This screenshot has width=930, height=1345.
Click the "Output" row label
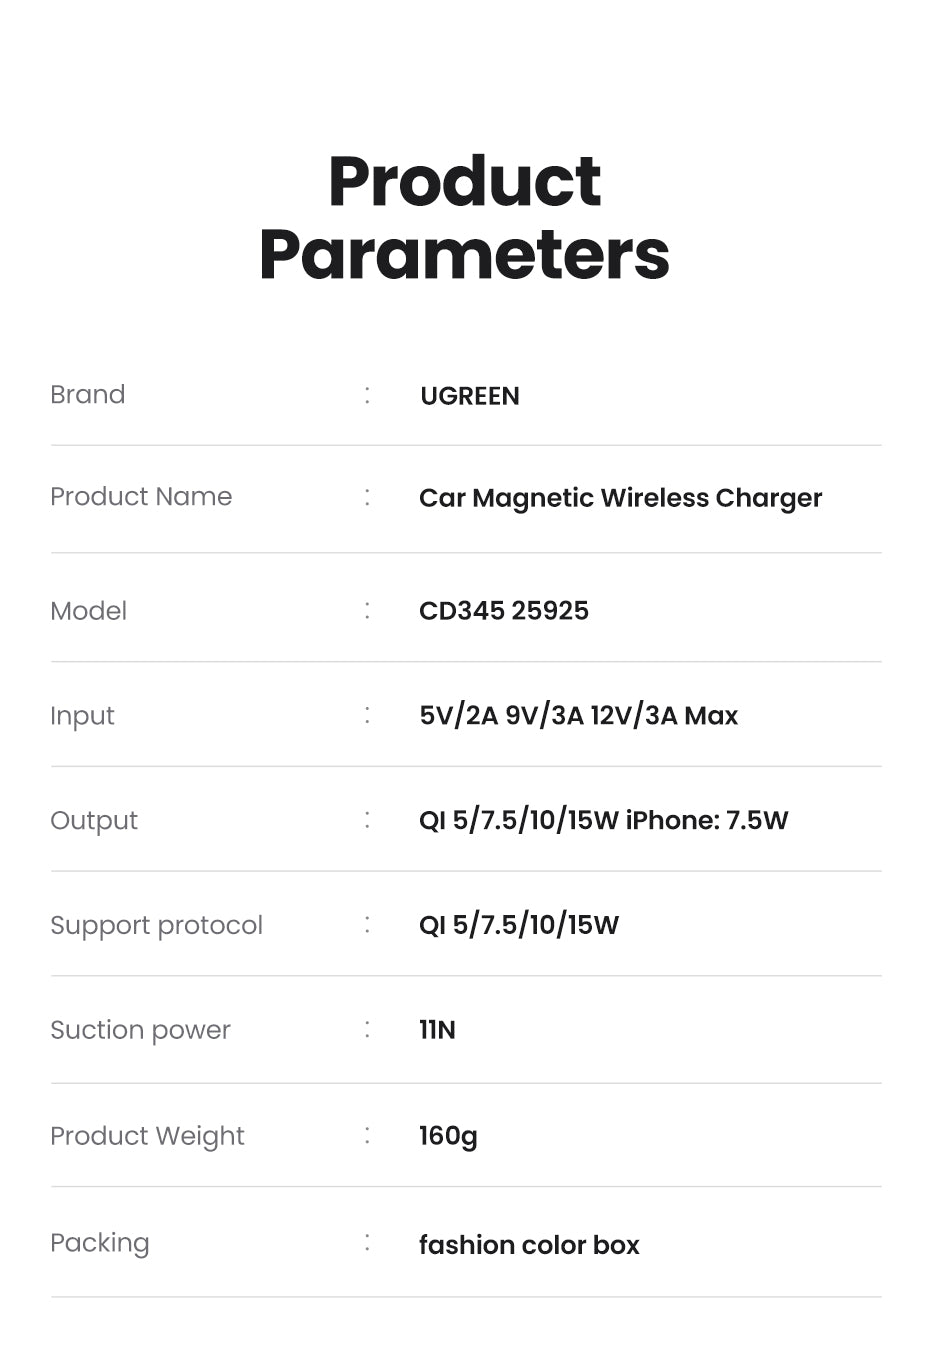pos(94,821)
